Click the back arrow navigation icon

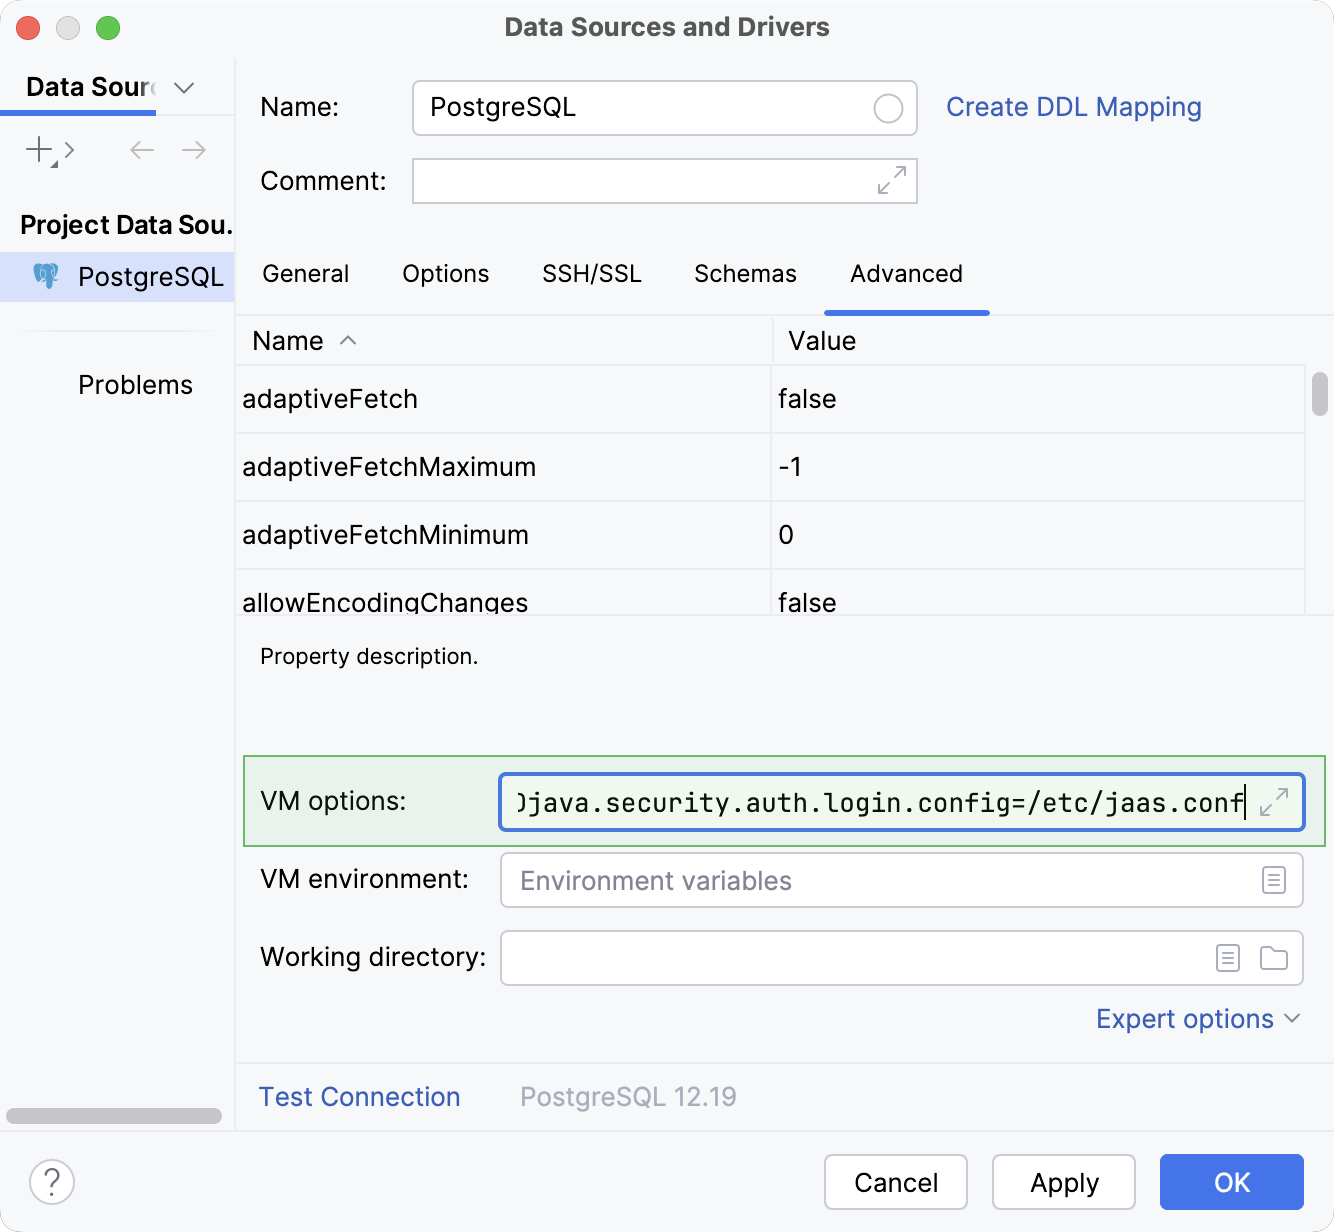click(141, 150)
